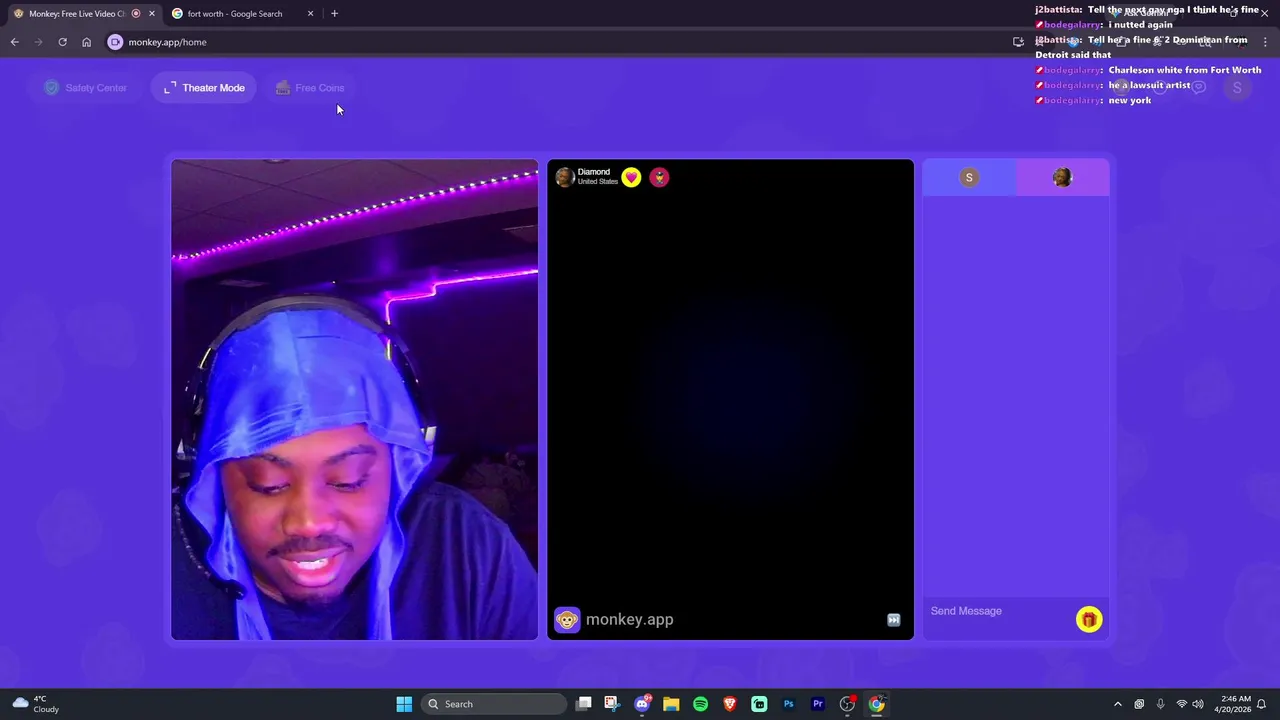Open OBS Studio from the taskbar
Image resolution: width=1280 pixels, height=720 pixels.
click(x=847, y=704)
